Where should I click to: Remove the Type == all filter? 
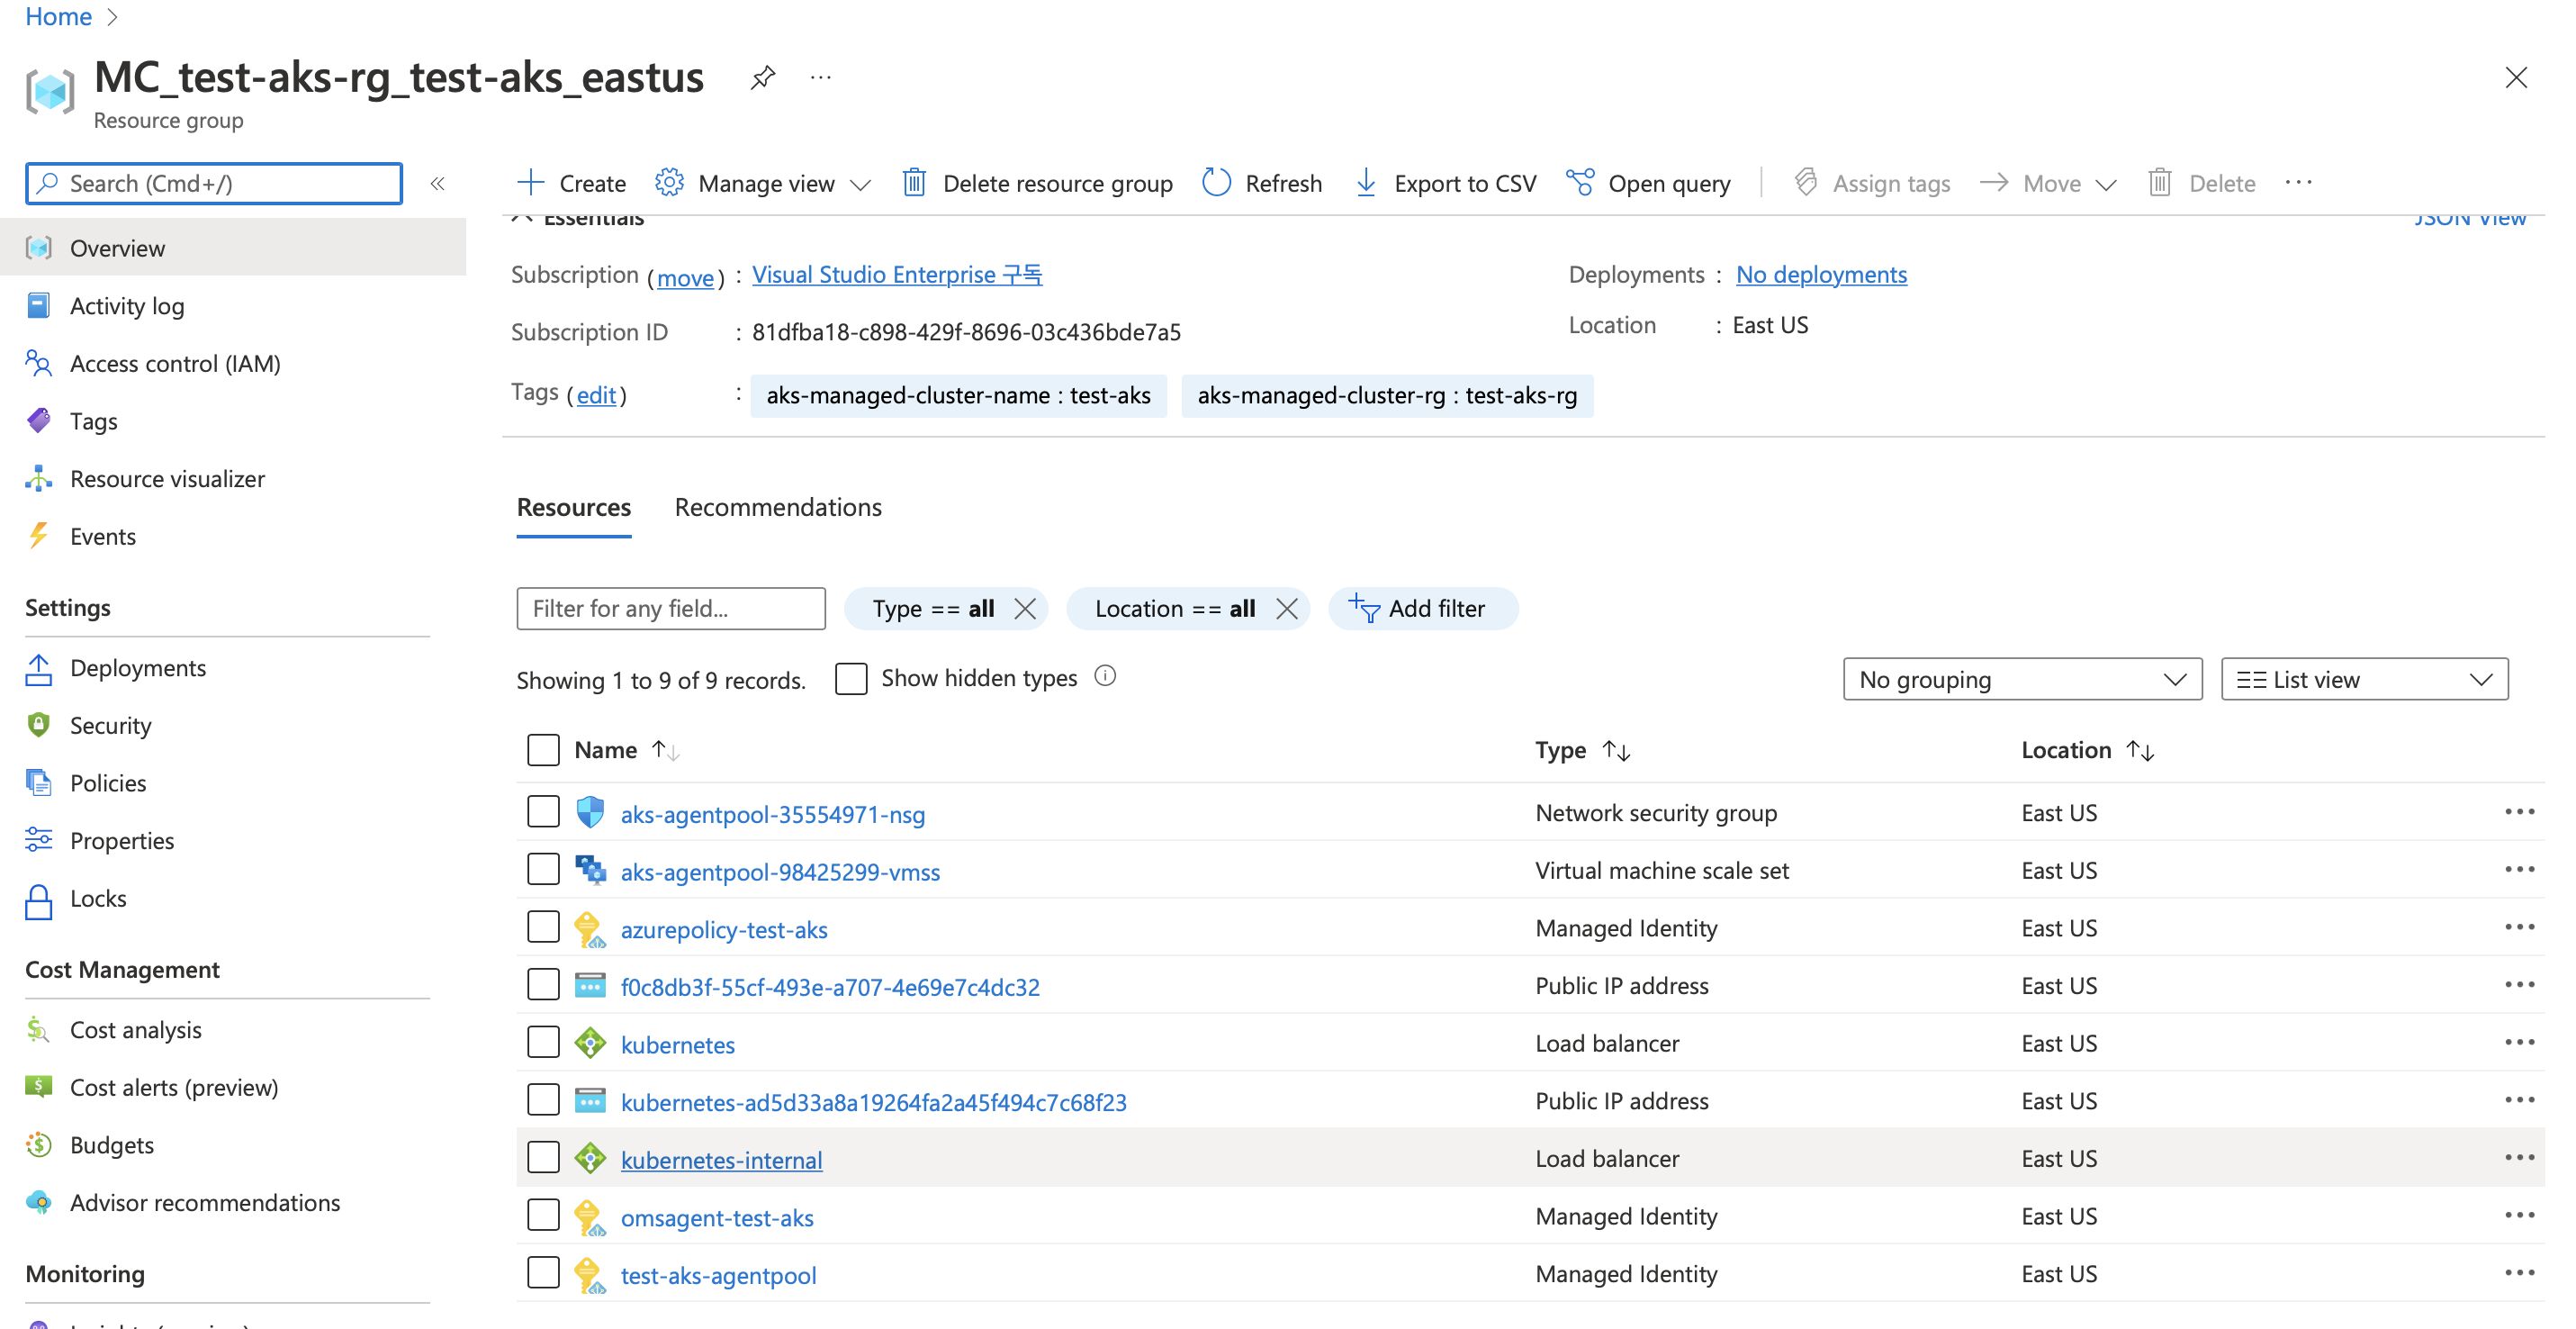(1024, 609)
